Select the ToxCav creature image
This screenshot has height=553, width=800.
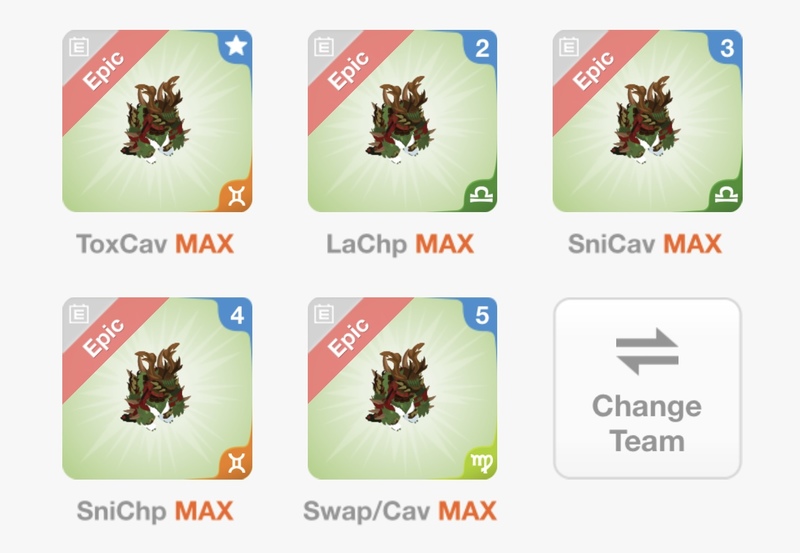pyautogui.click(x=155, y=120)
